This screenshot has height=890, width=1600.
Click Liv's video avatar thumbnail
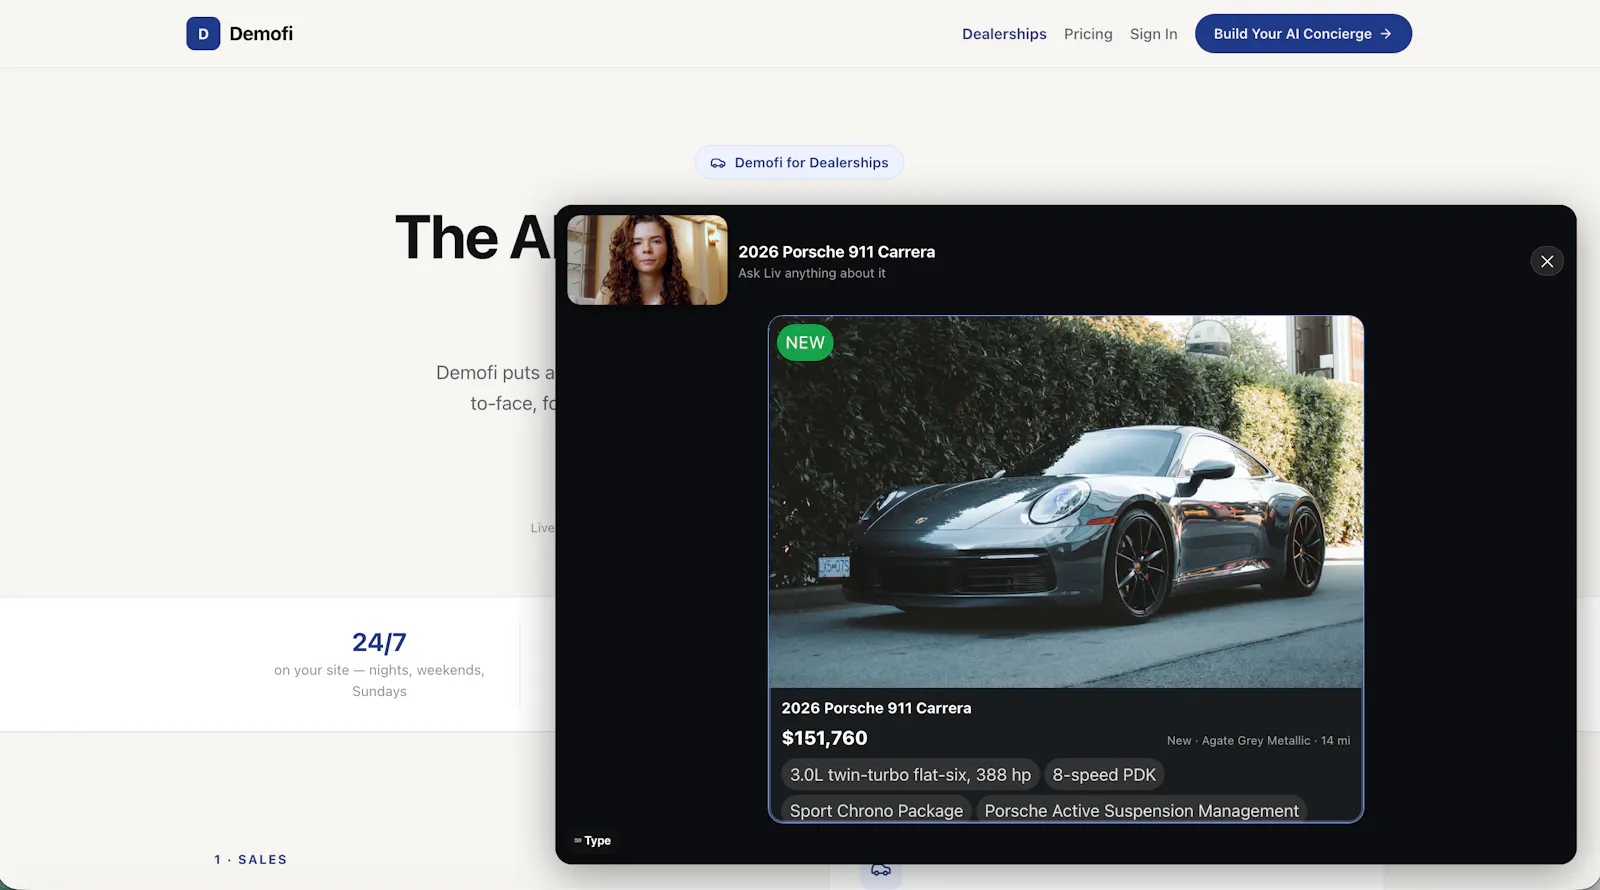point(647,260)
